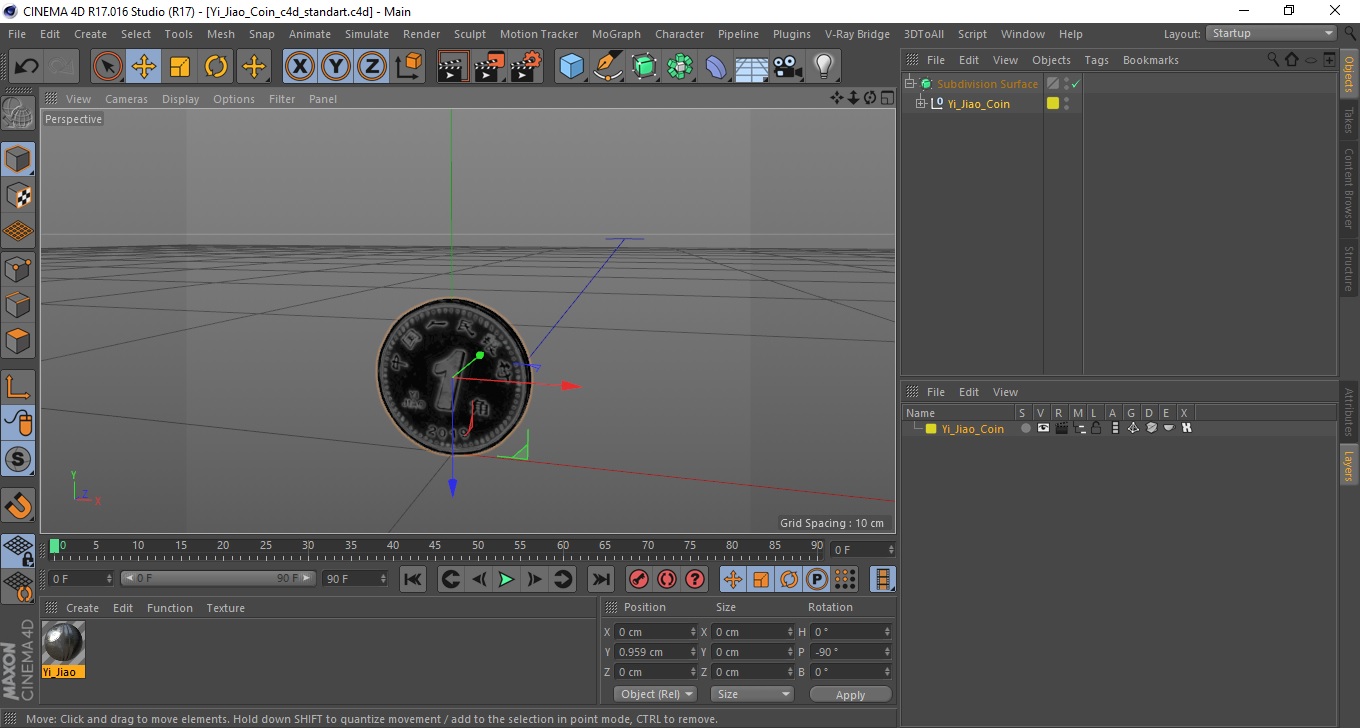
Task: Expand the Yi_Jiao_Coin object node
Action: pyautogui.click(x=921, y=104)
